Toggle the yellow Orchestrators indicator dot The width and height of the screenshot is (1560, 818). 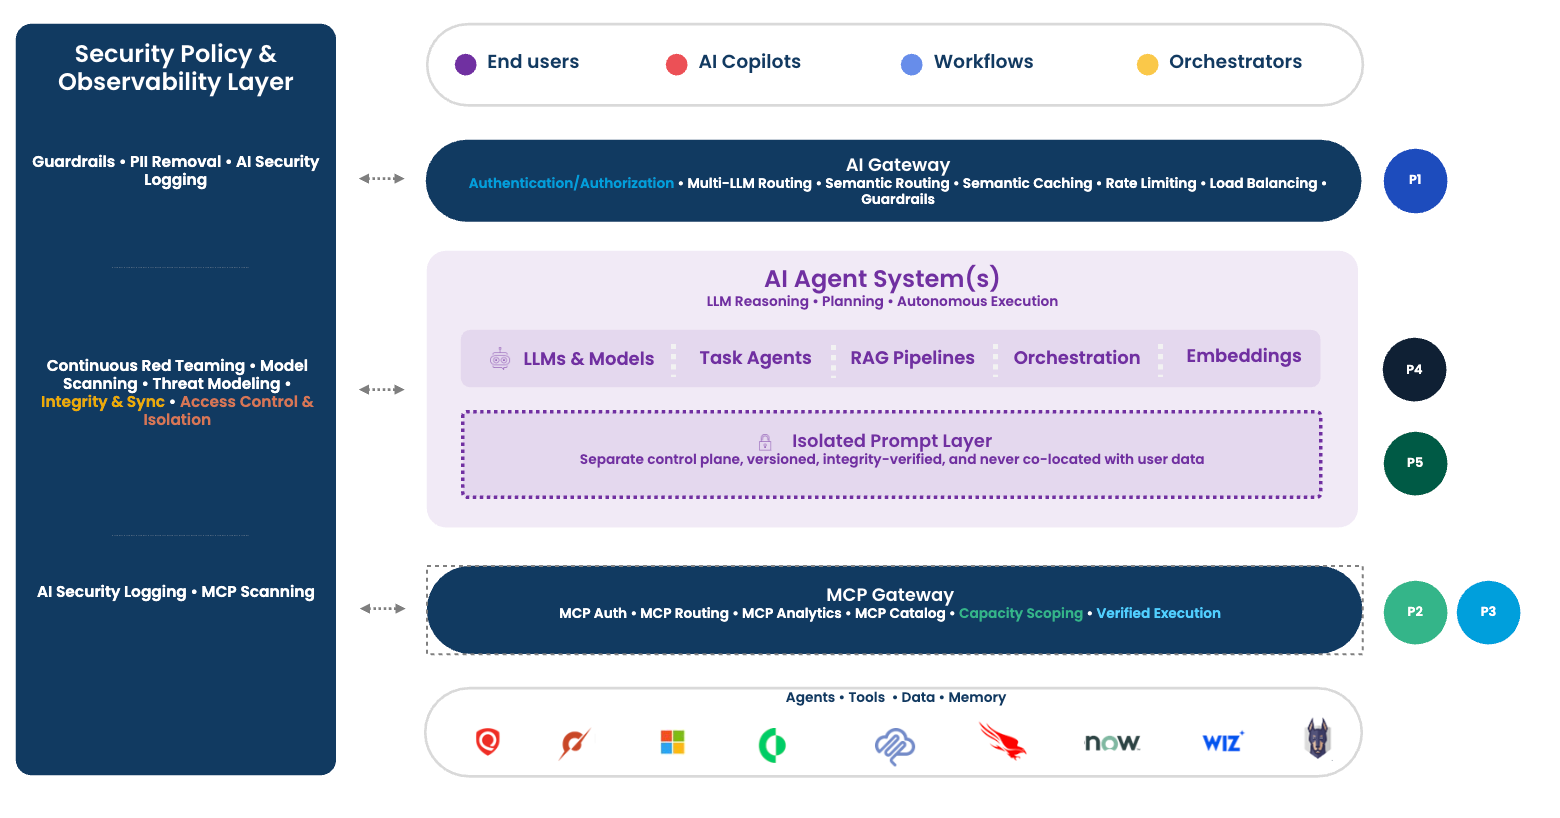coord(1148,62)
